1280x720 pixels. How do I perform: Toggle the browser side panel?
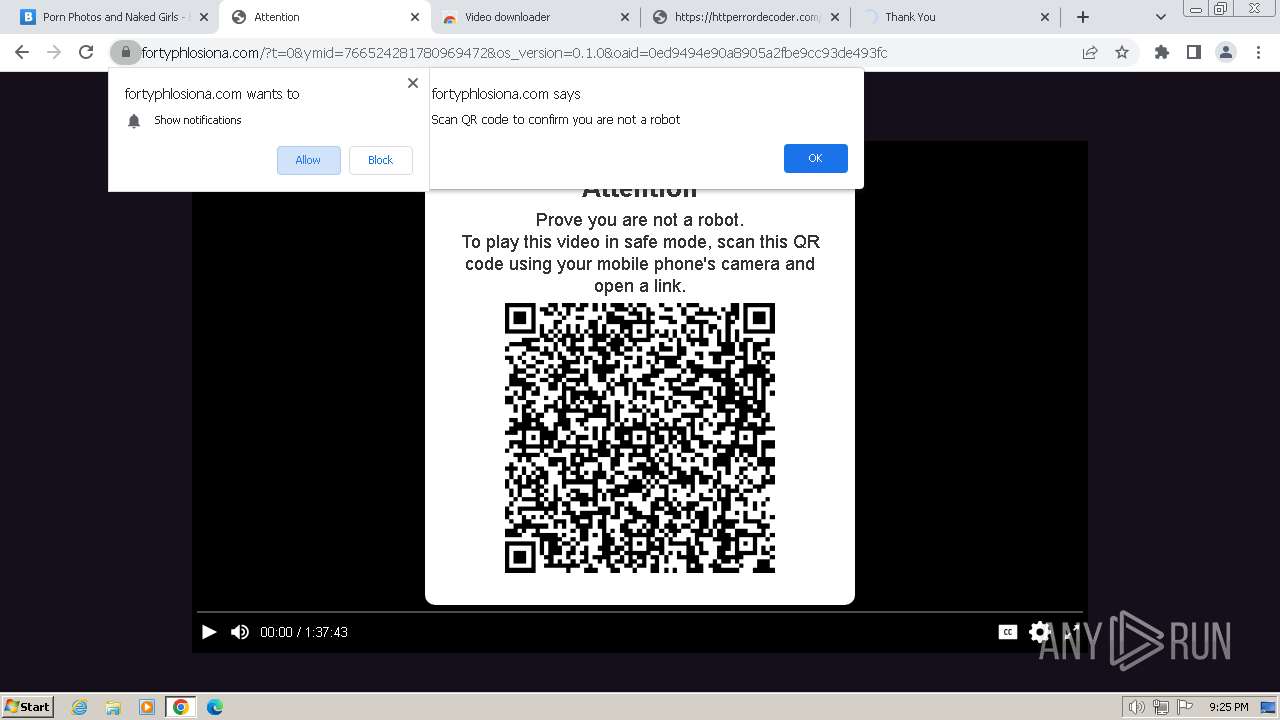tap(1193, 52)
